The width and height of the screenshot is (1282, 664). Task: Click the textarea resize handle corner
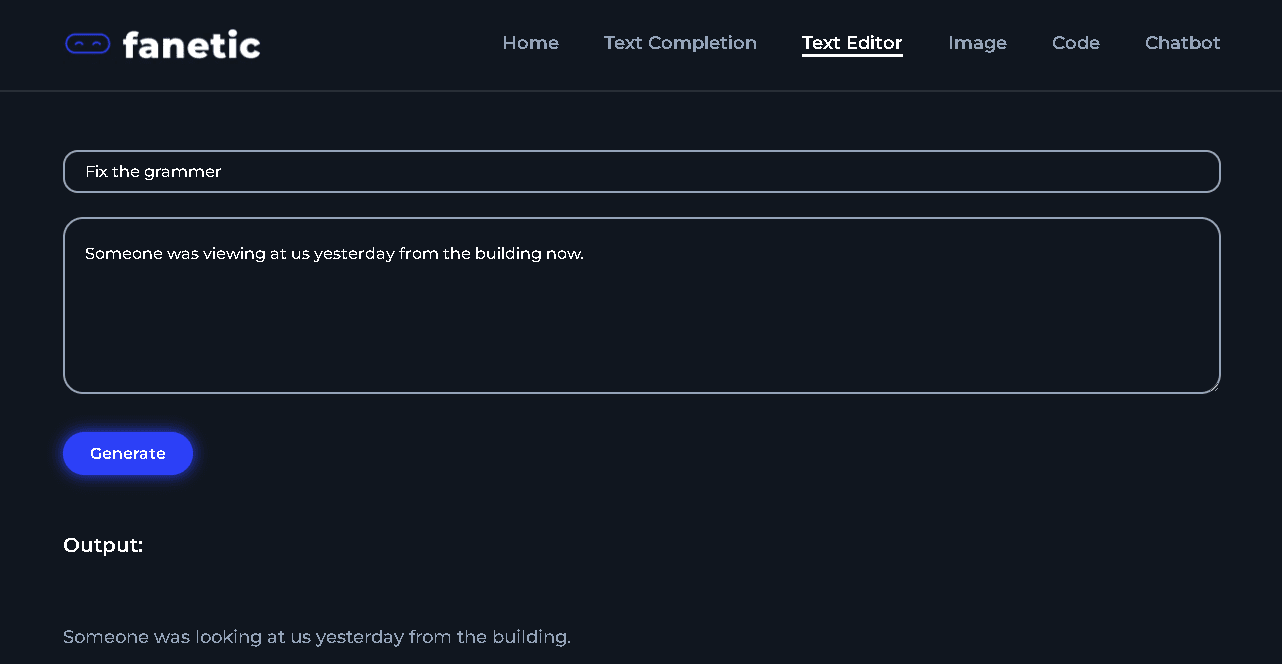pos(1213,386)
